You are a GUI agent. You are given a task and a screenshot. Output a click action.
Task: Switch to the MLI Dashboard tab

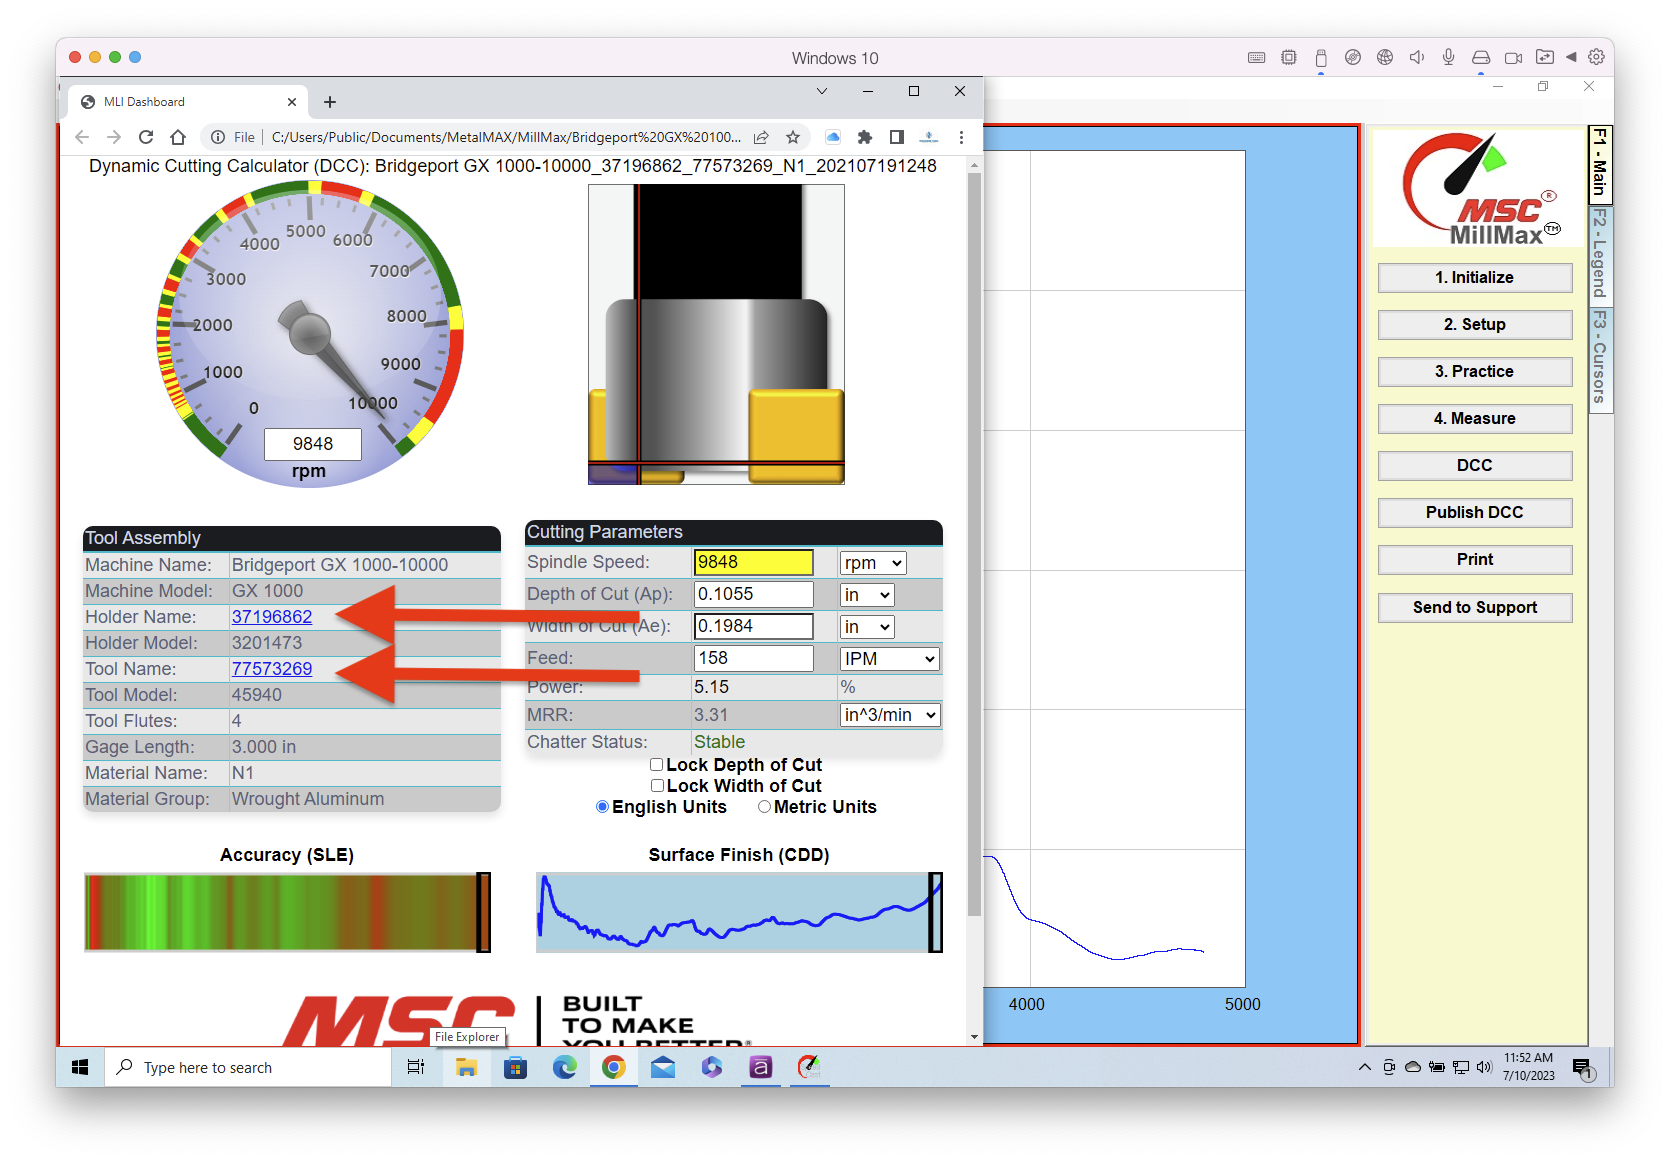point(188,102)
